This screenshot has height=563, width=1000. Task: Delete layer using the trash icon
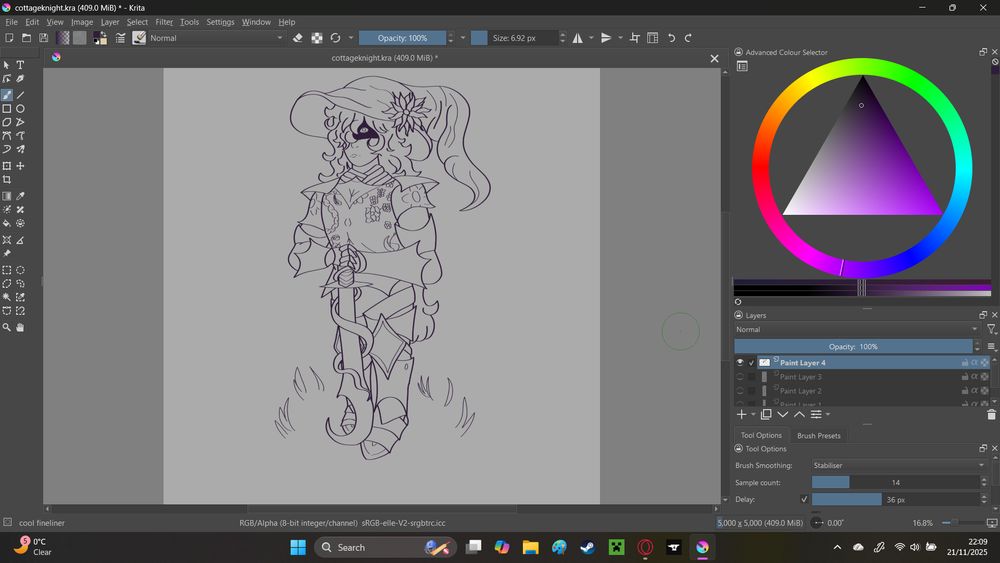coord(991,414)
